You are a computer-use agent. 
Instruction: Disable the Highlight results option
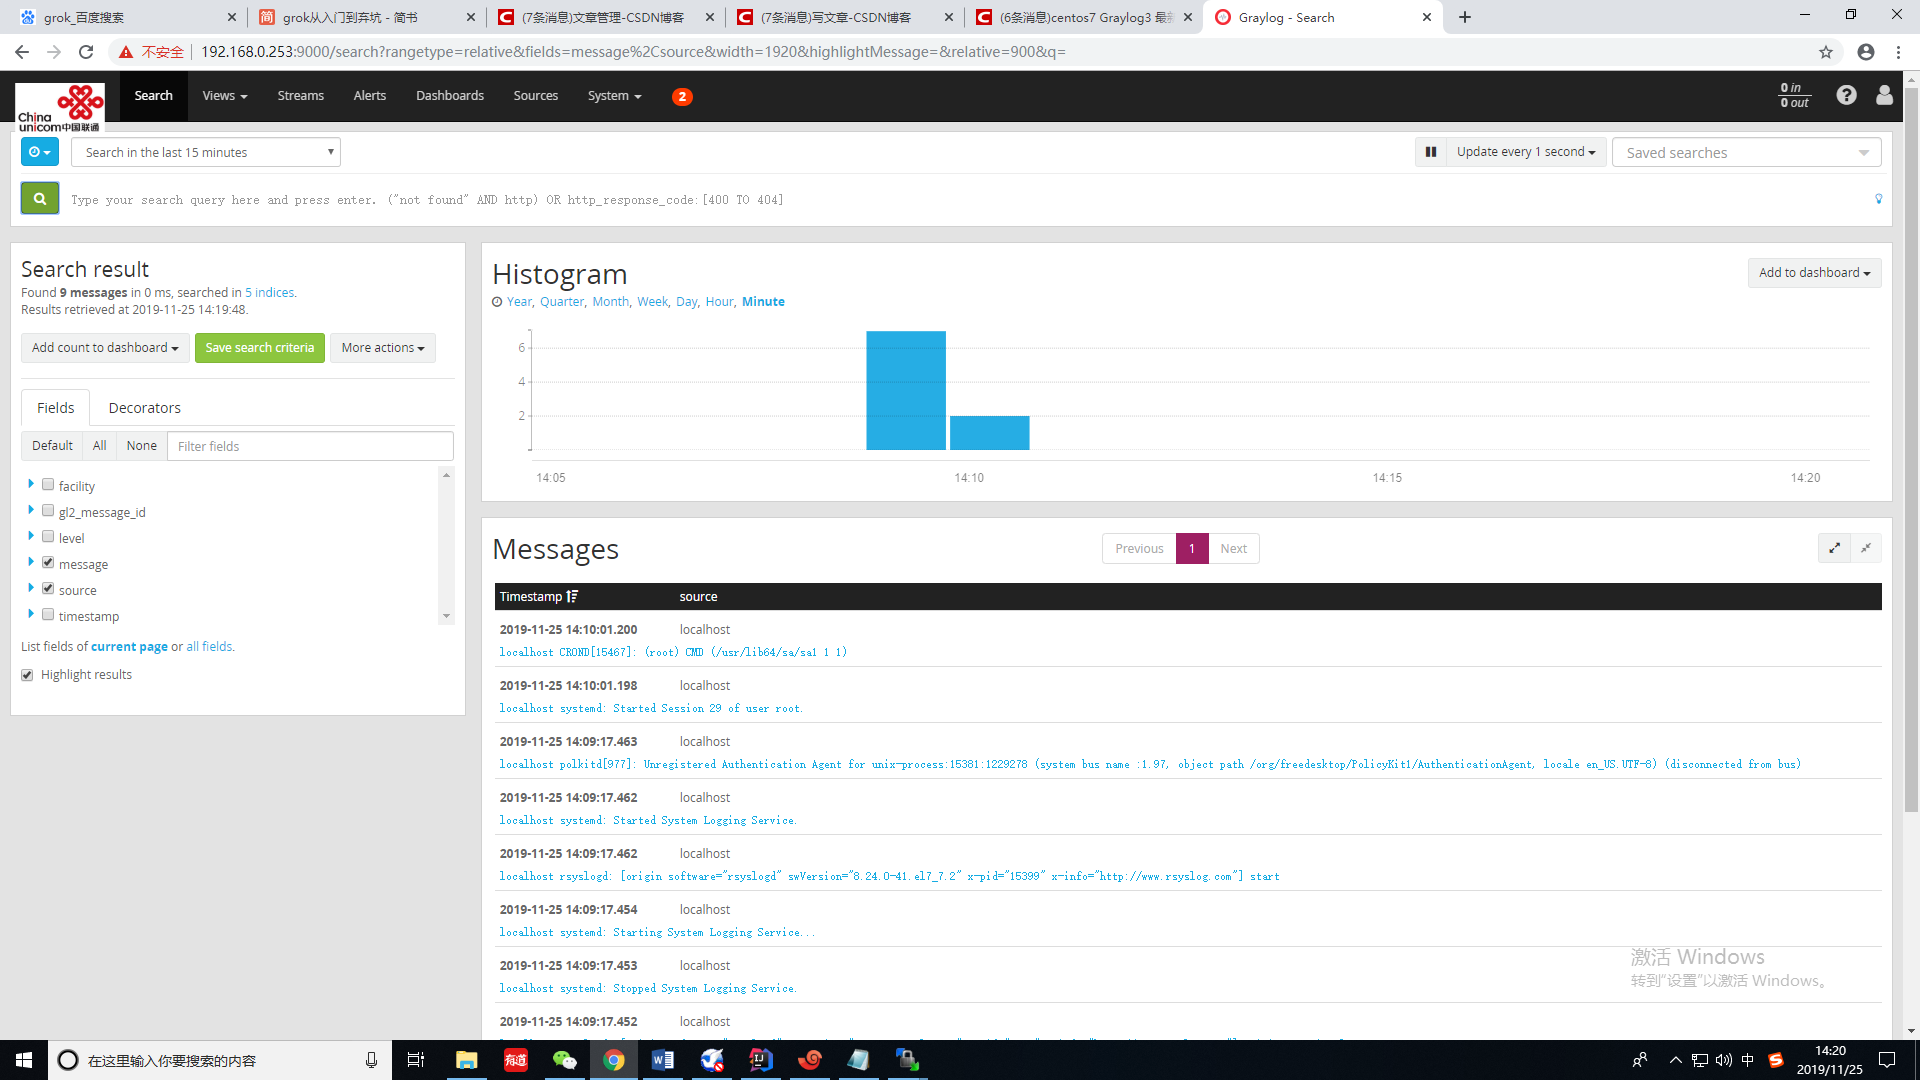click(27, 674)
